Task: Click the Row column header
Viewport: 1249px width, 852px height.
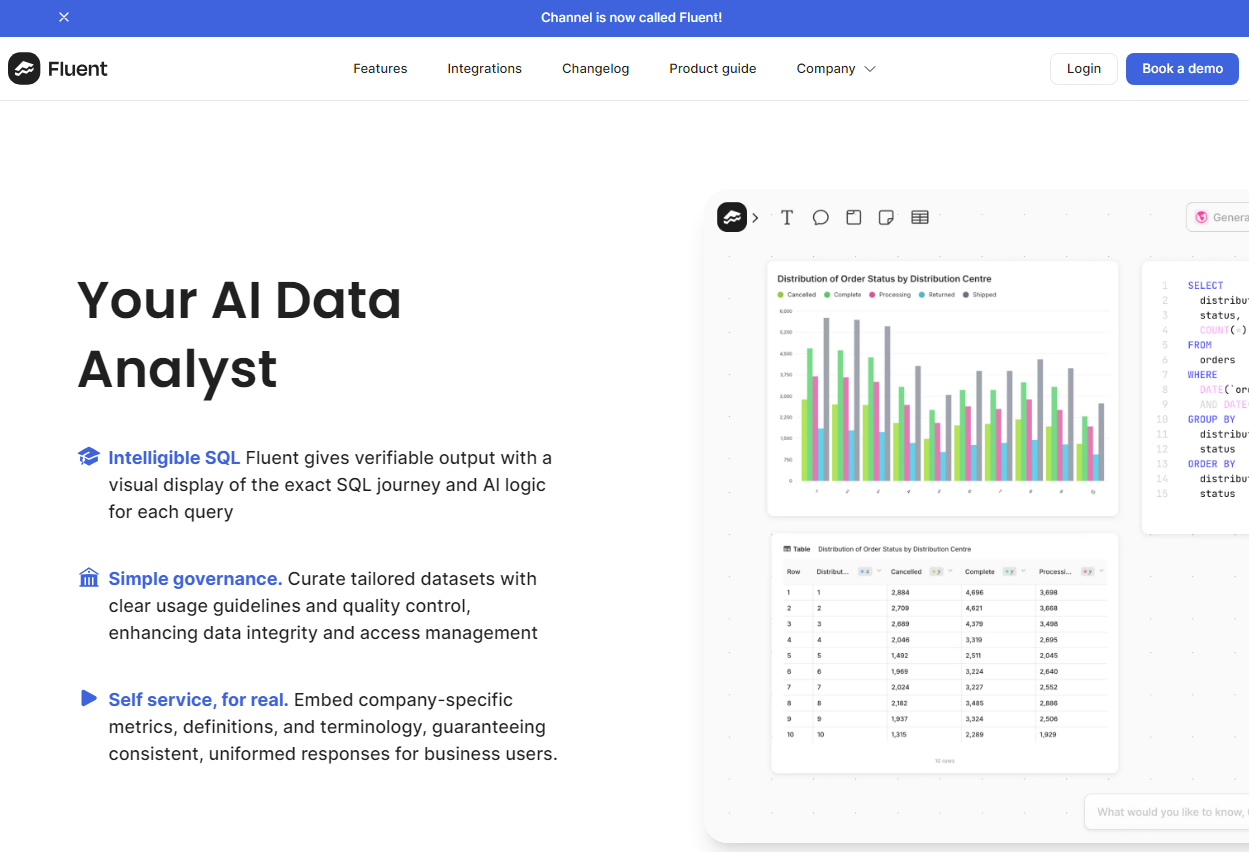Action: click(794, 572)
